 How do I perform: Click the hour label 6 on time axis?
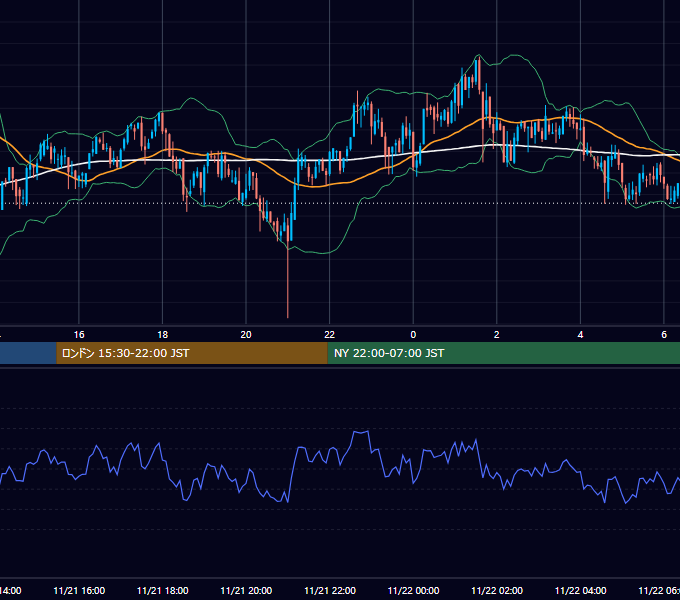pos(664,335)
